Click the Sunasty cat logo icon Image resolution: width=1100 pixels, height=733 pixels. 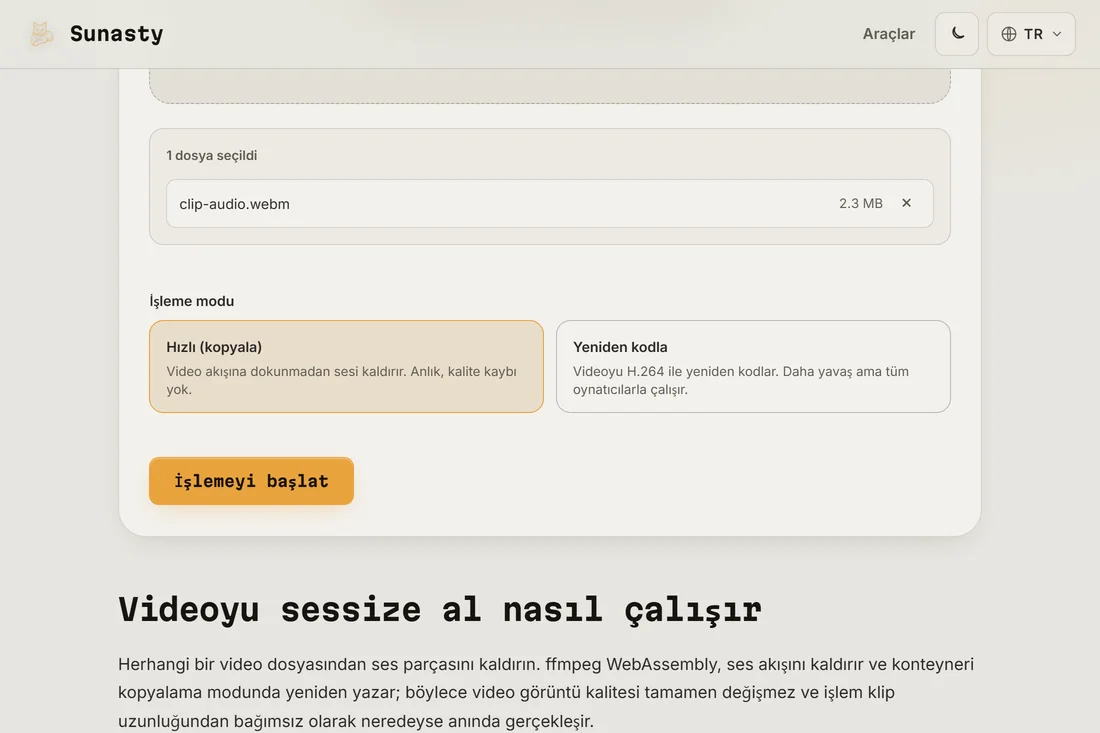pyautogui.click(x=41, y=34)
